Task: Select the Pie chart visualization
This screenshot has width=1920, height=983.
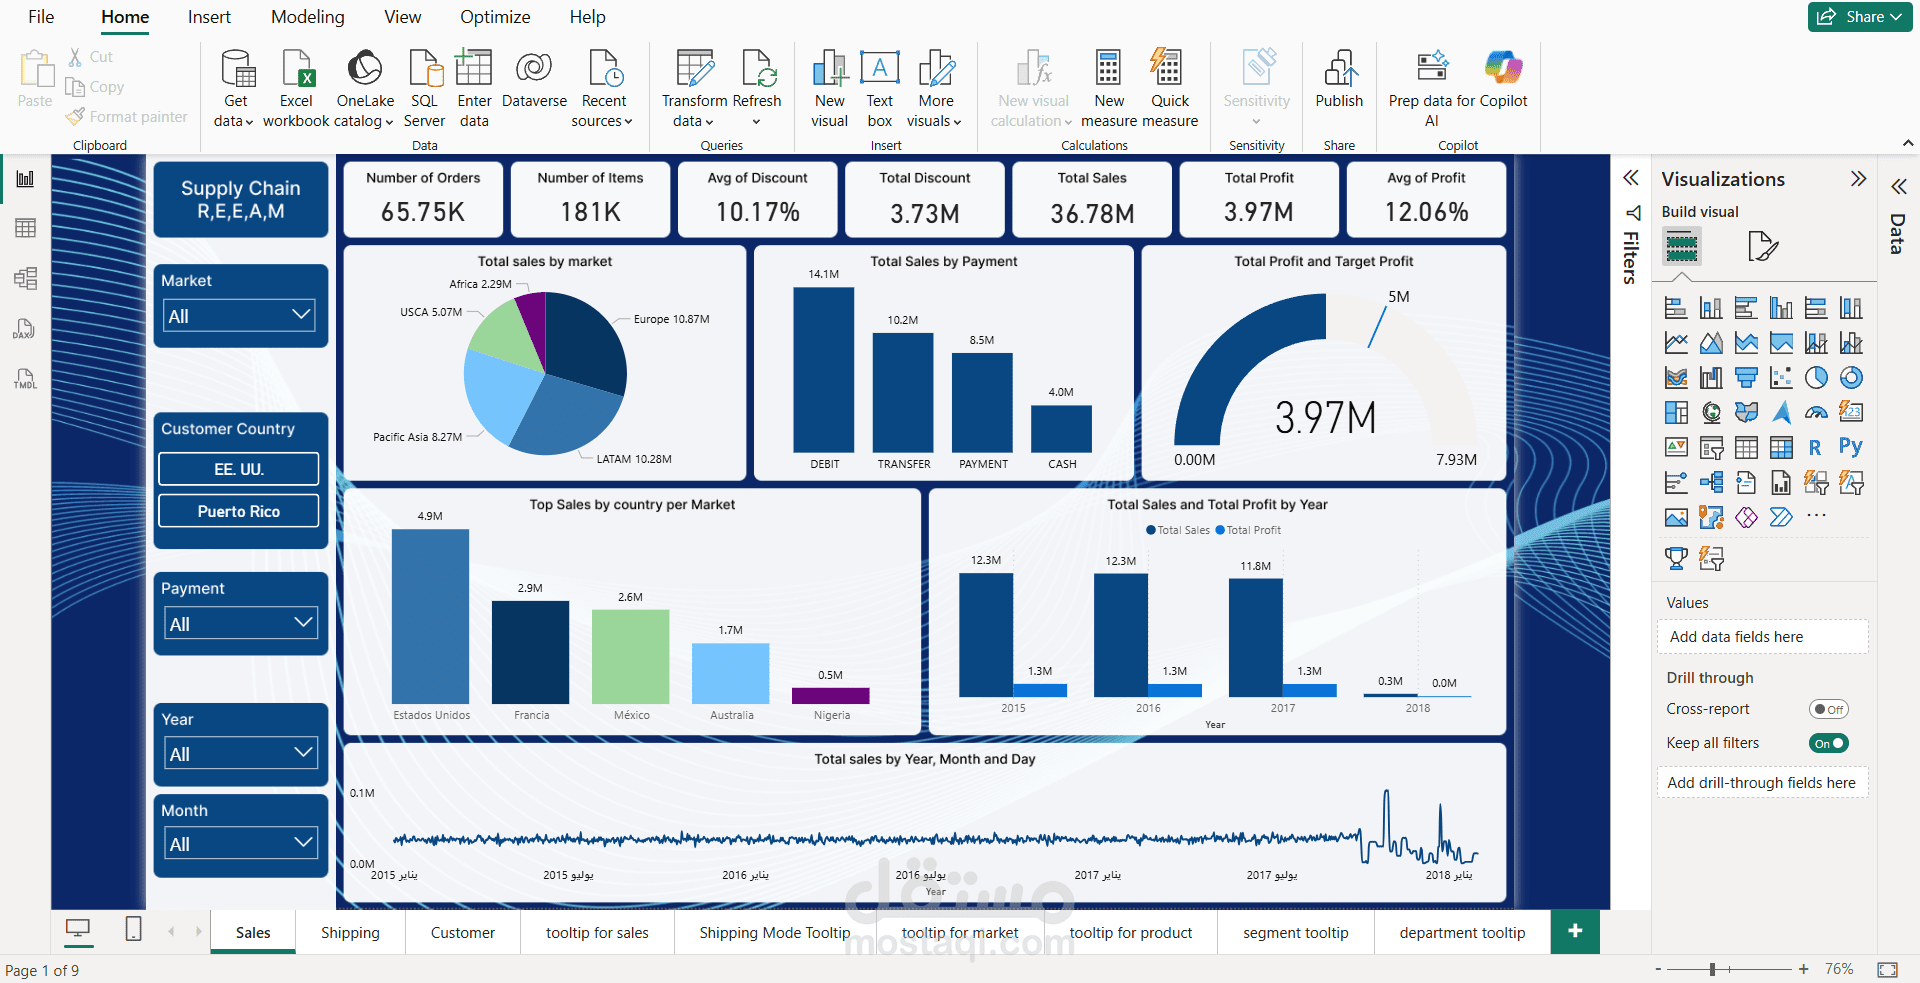Action: coord(1816,378)
